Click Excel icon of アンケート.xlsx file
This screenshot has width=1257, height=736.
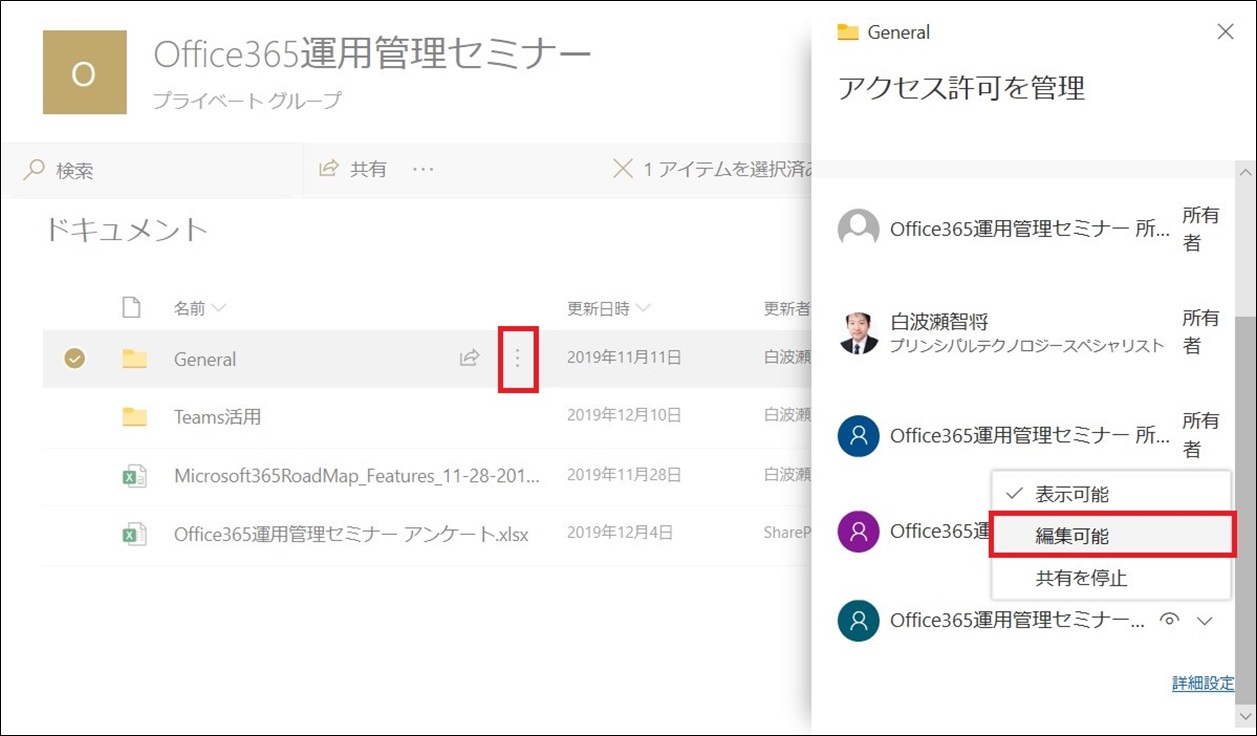tap(134, 534)
